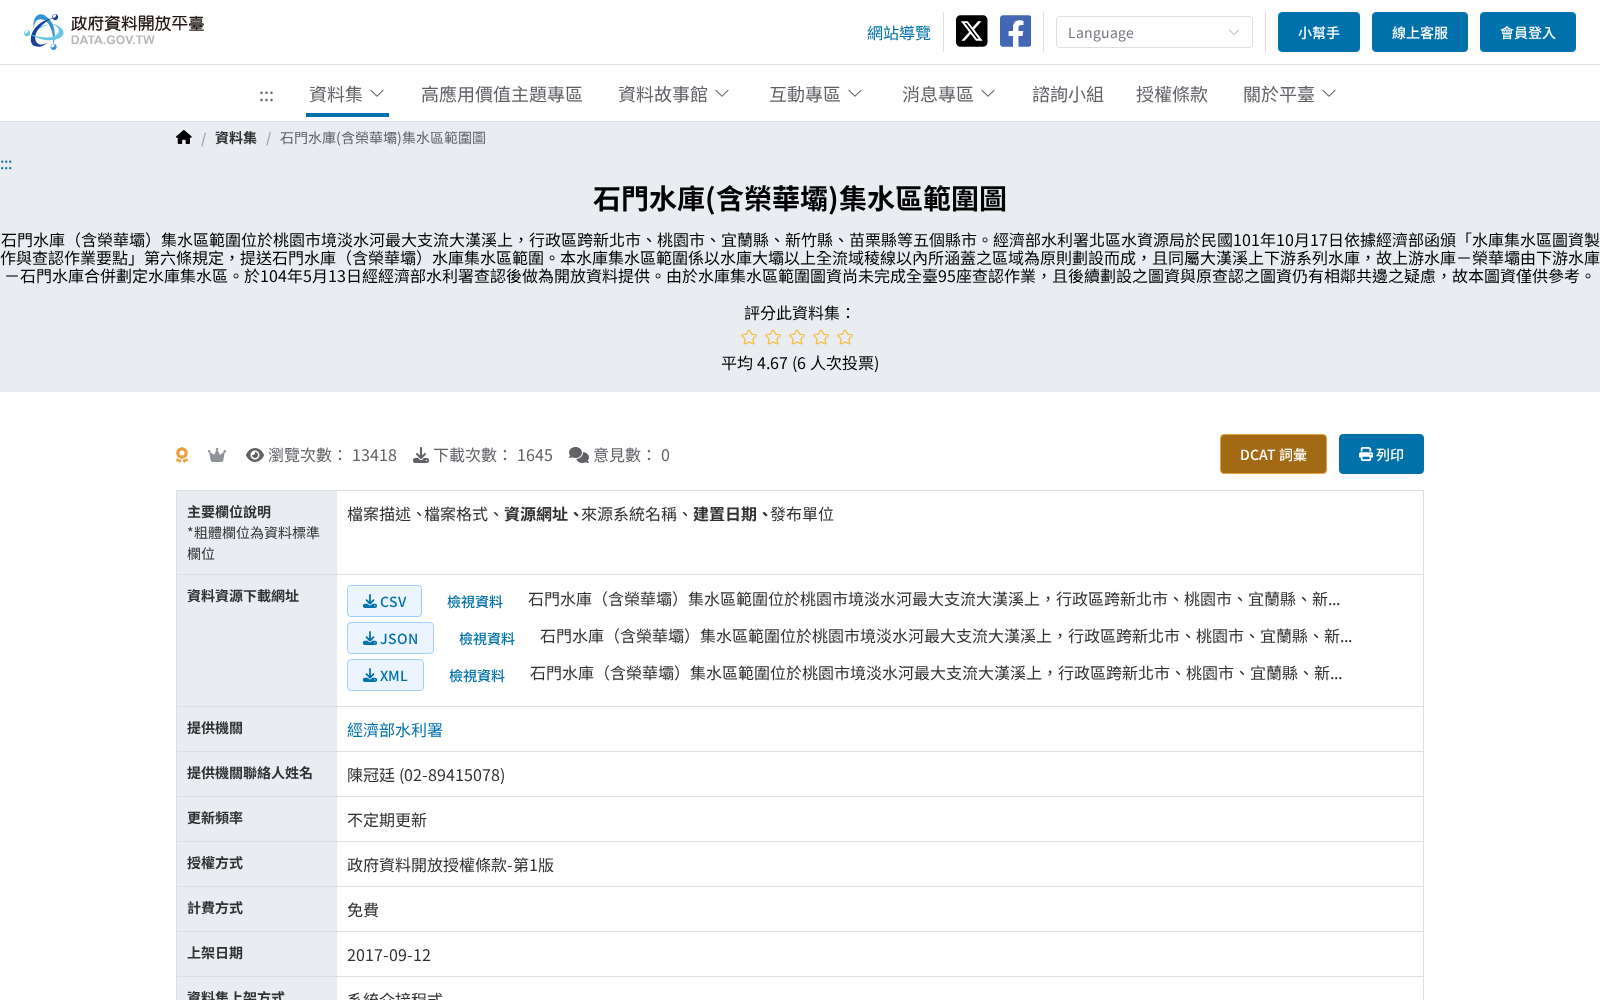Download the CSV file
Viewport: 1600px width, 1000px height.
(384, 601)
